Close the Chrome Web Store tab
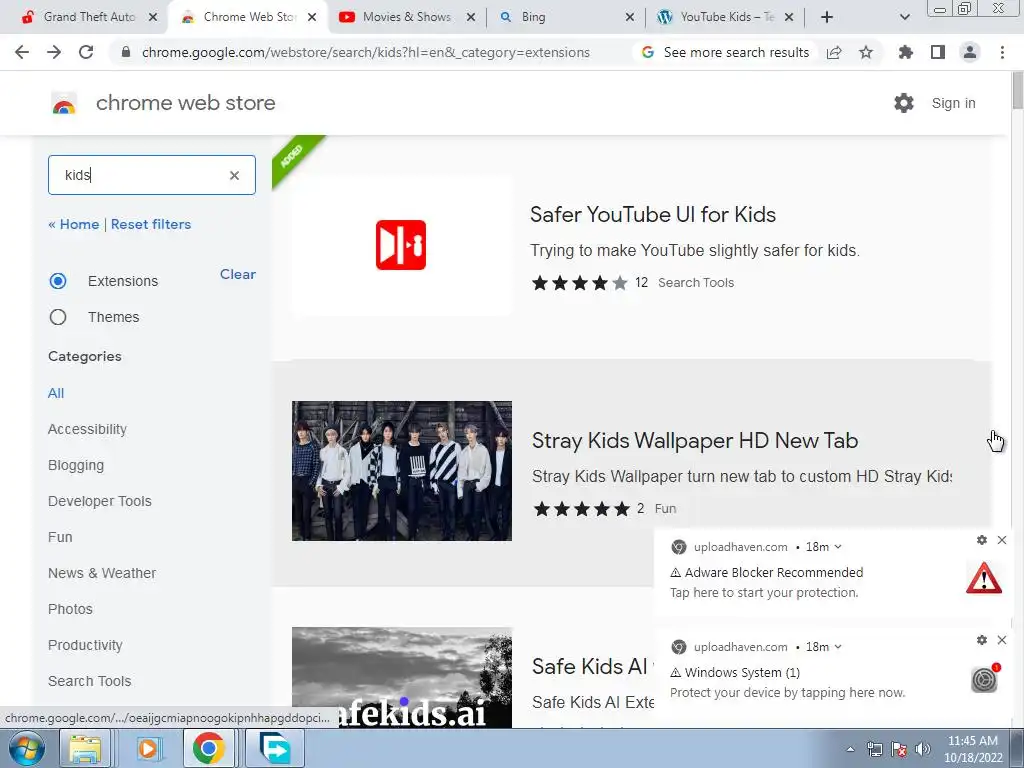The width and height of the screenshot is (1024, 768). click(312, 17)
